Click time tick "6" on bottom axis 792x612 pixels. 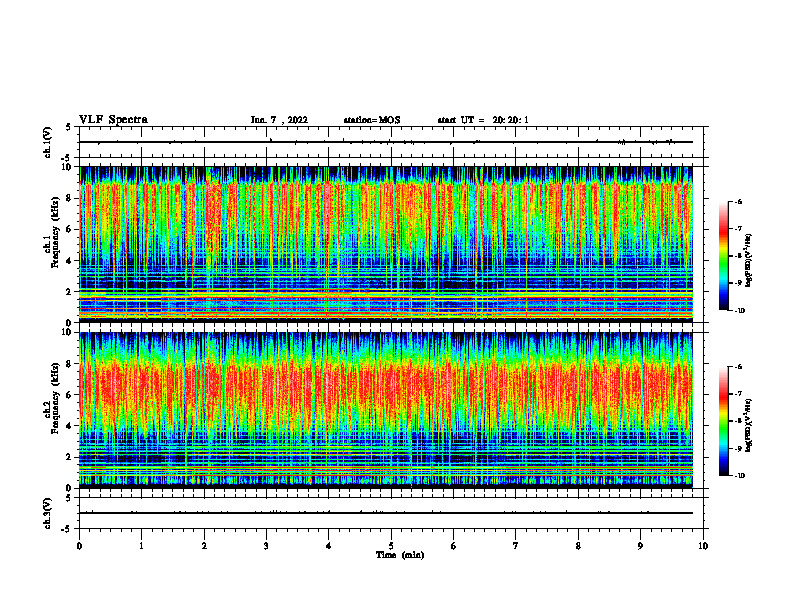point(454,546)
